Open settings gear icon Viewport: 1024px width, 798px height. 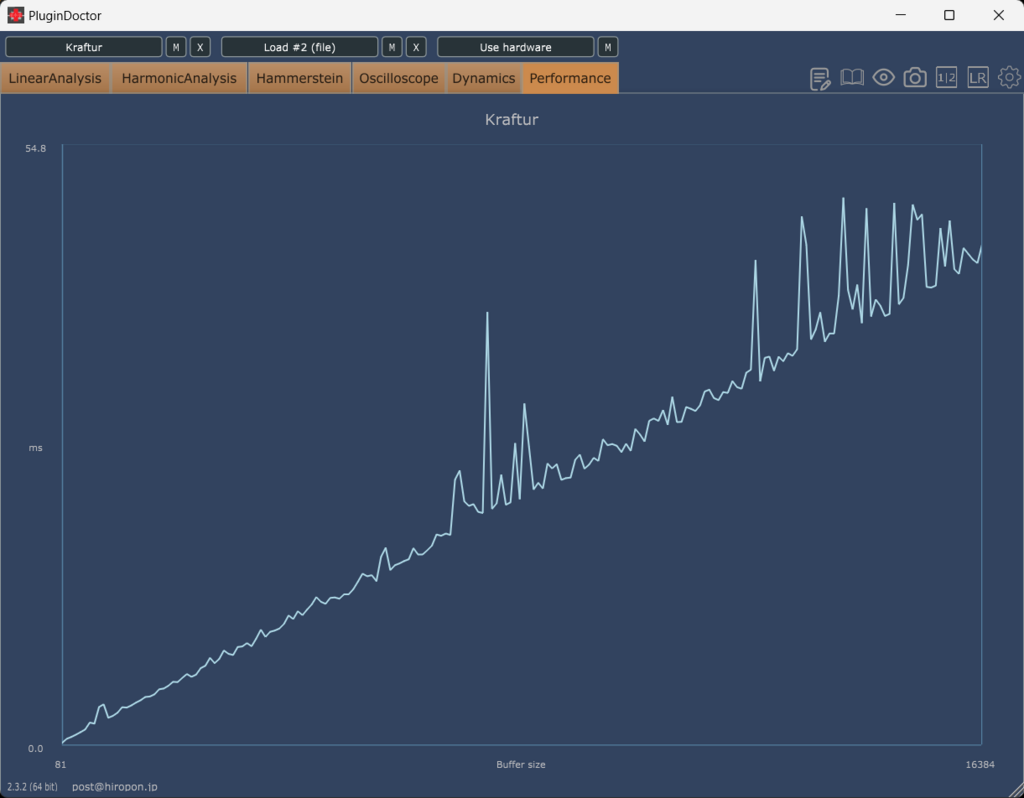1010,78
